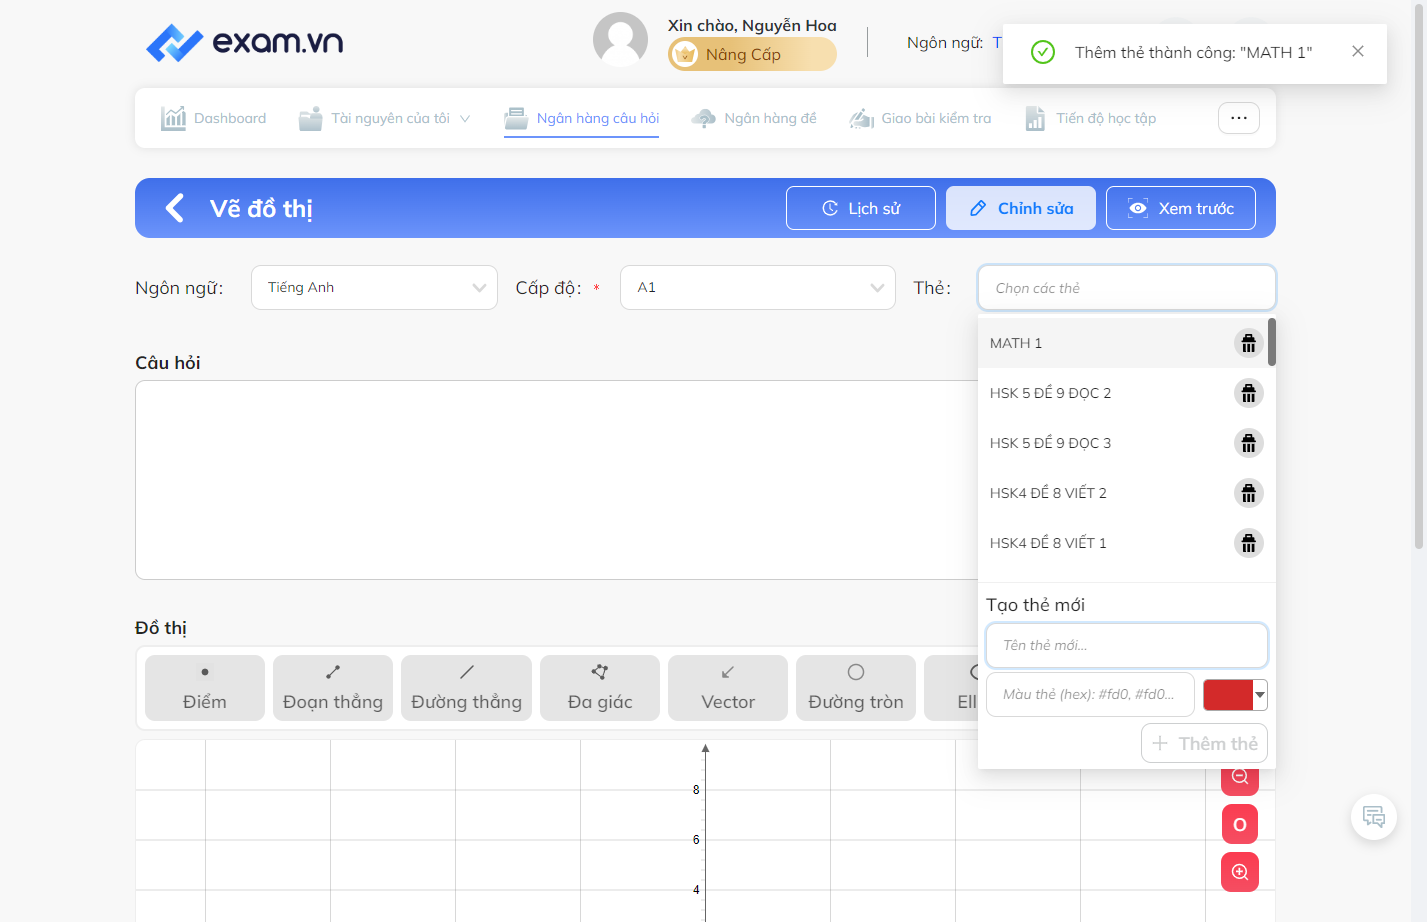Go to the Dashboard tab
The height and width of the screenshot is (922, 1427).
214,118
